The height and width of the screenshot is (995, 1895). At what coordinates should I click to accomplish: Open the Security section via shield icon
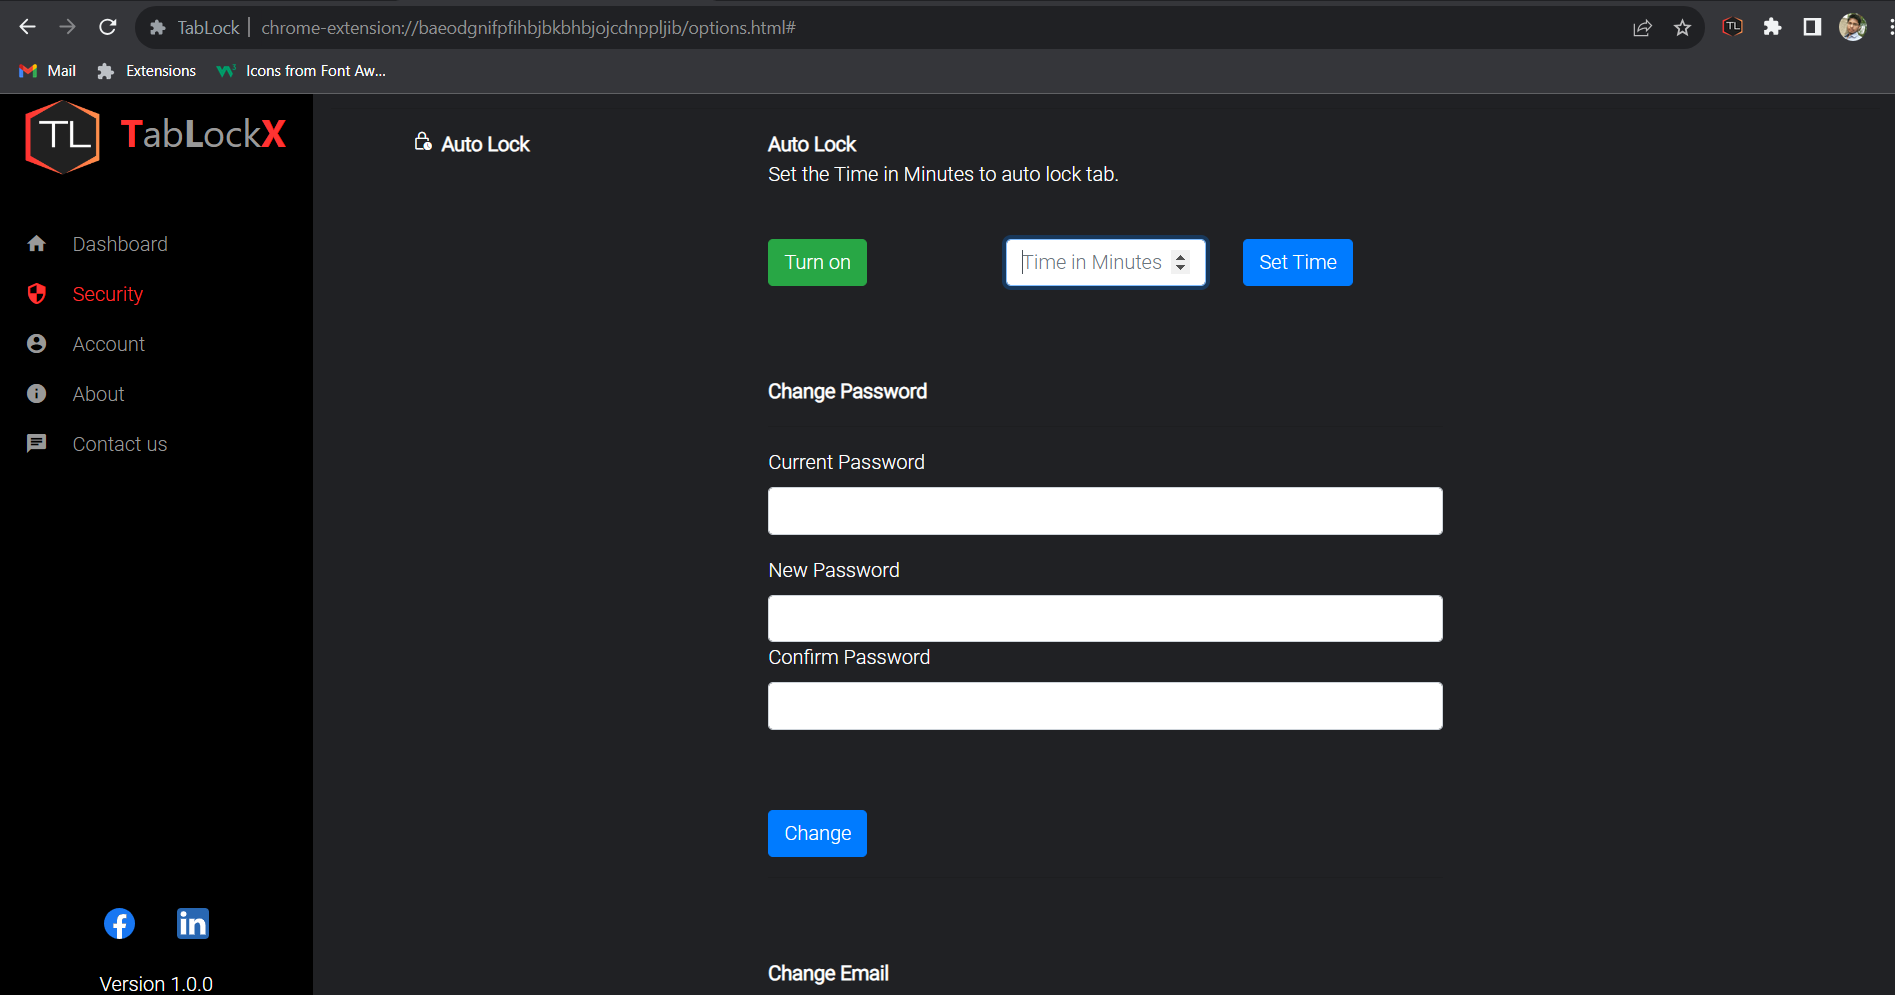37,294
